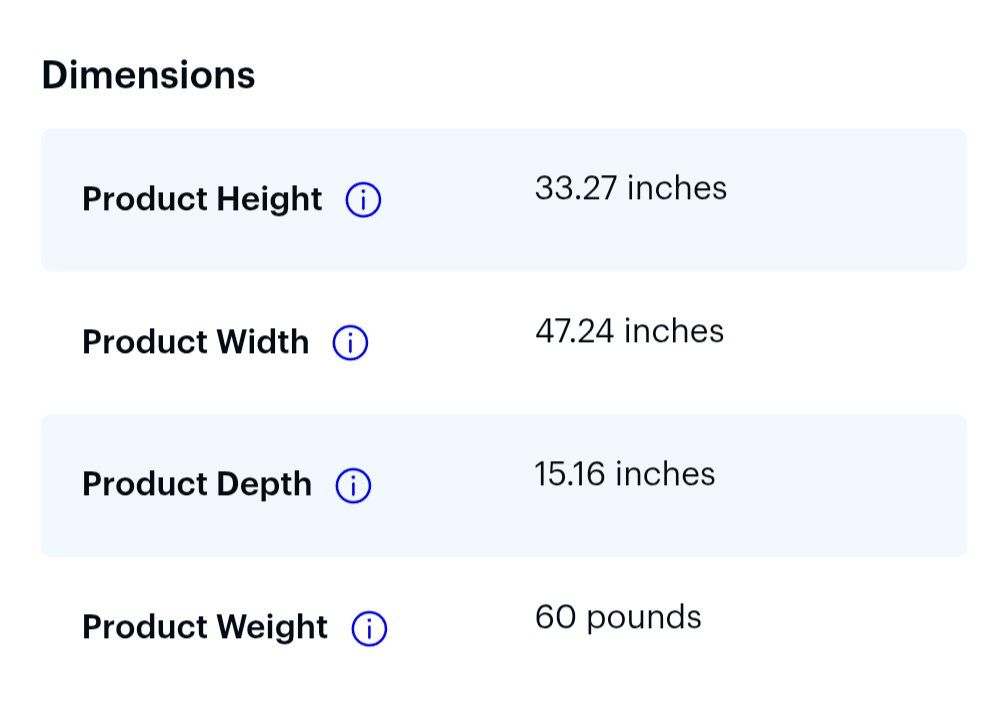Select the Product Height label

pyautogui.click(x=202, y=199)
